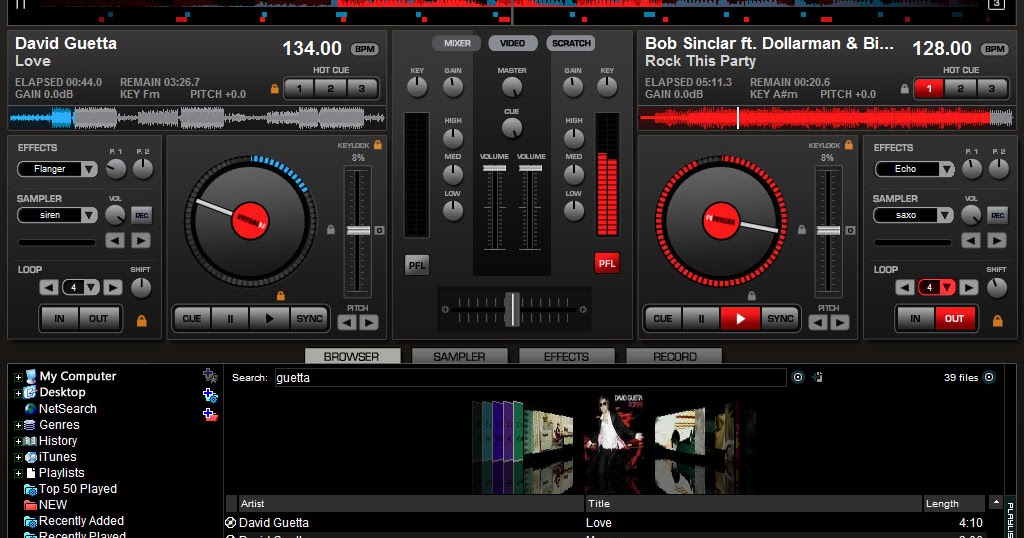
Task: Toggle left deck smart loop lock
Action: pyautogui.click(x=141, y=321)
